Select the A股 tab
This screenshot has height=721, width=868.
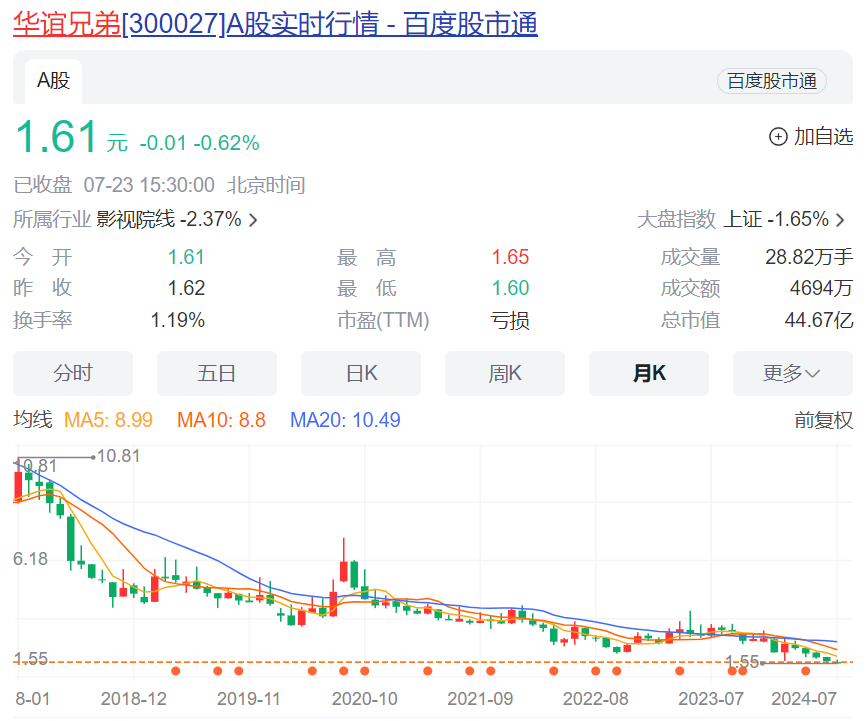(x=54, y=81)
